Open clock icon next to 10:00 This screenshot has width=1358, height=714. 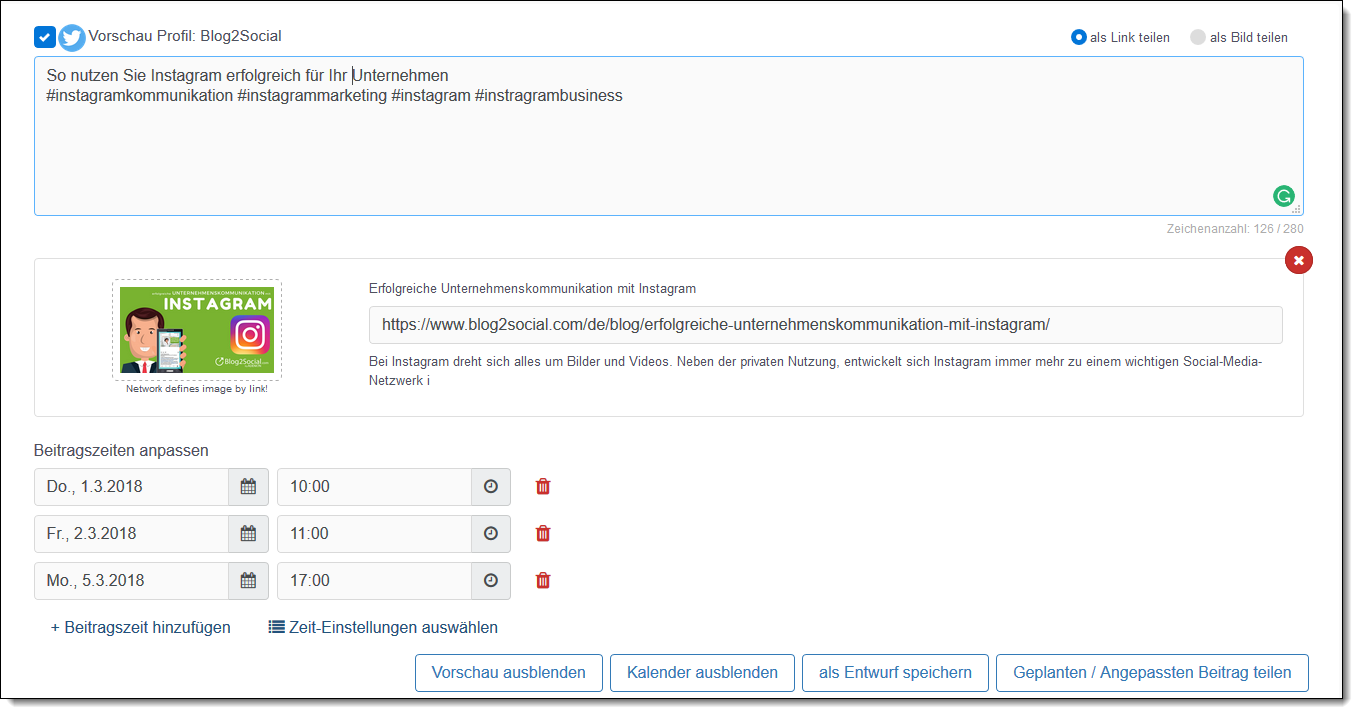(491, 487)
